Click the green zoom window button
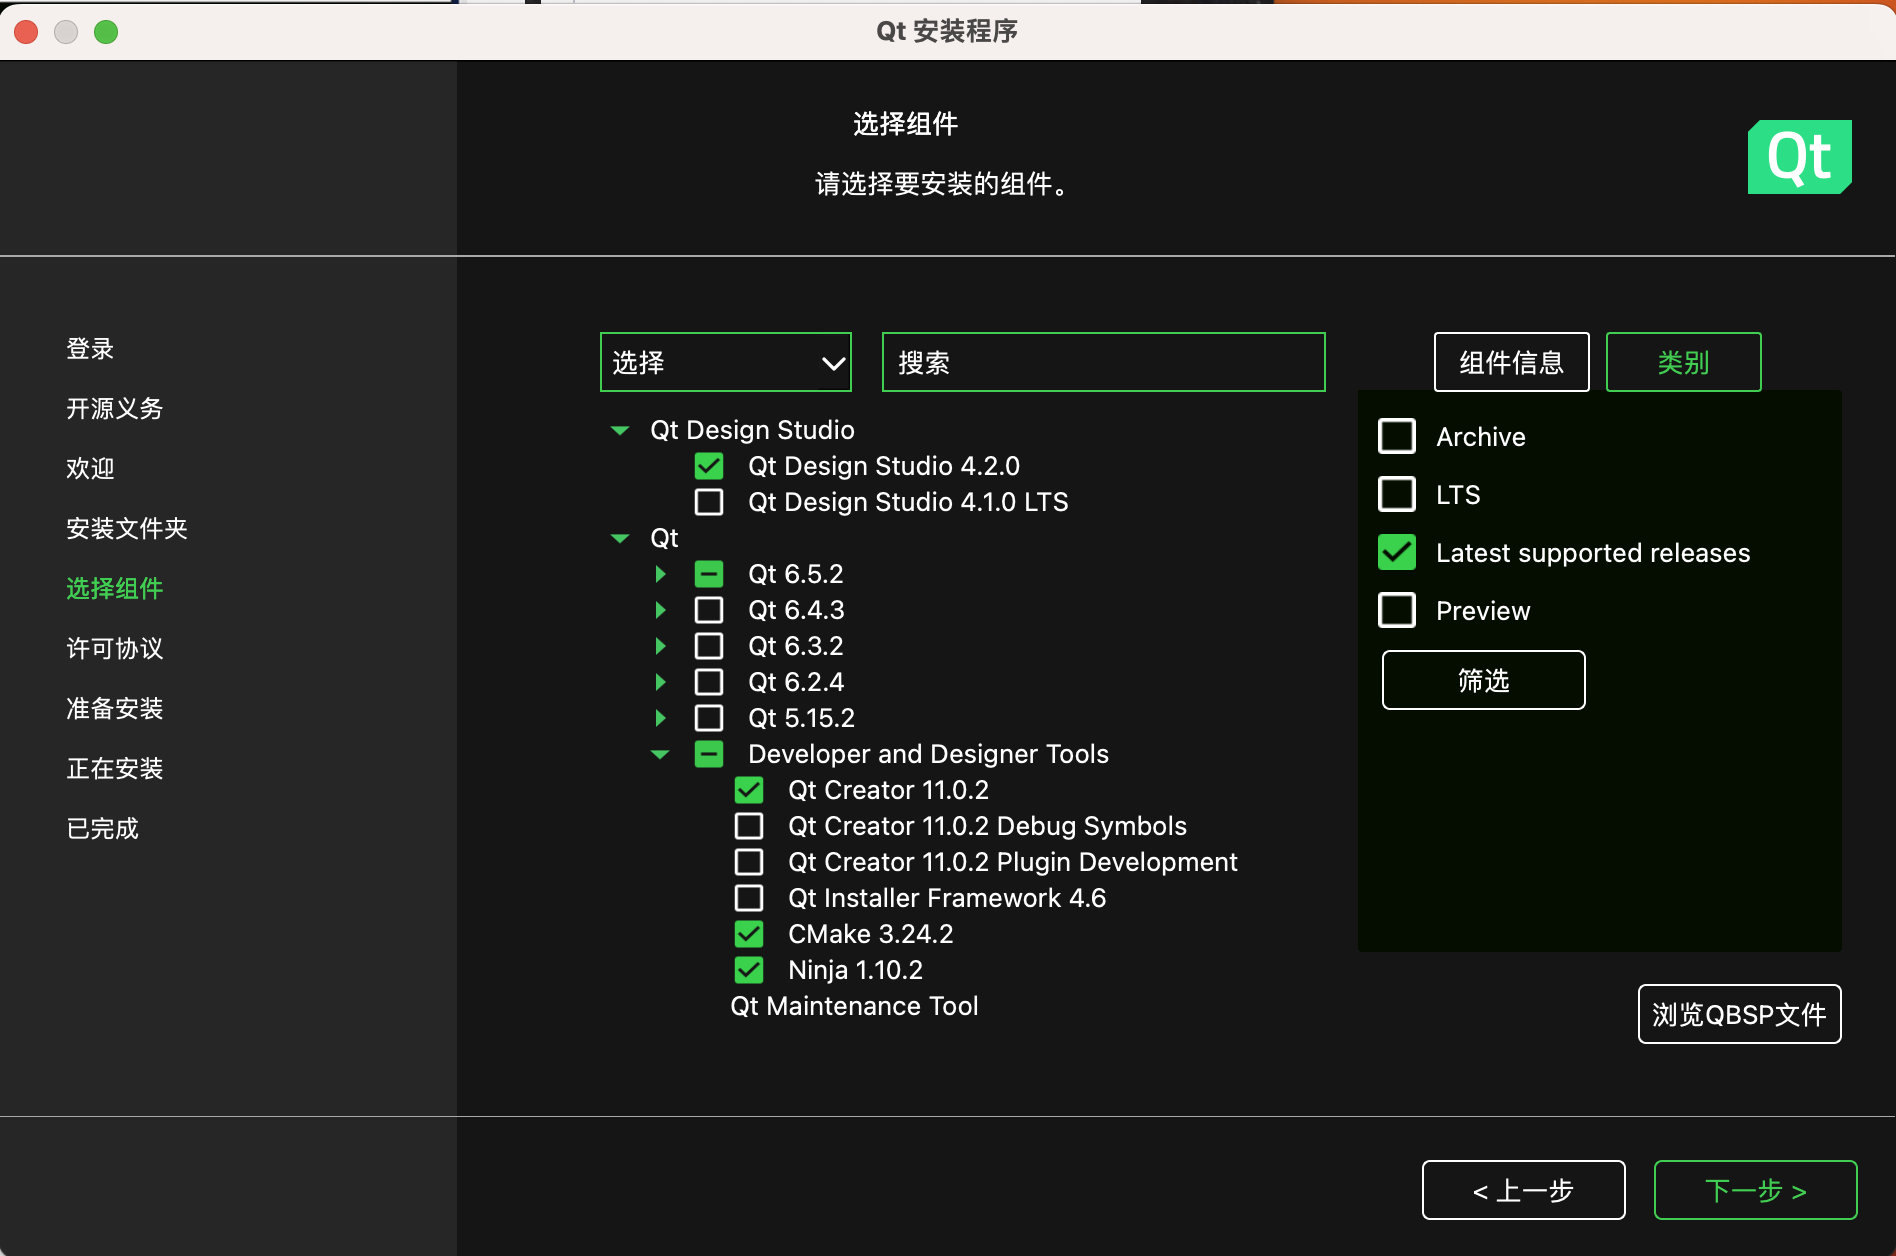Image resolution: width=1896 pixels, height=1256 pixels. (x=106, y=32)
